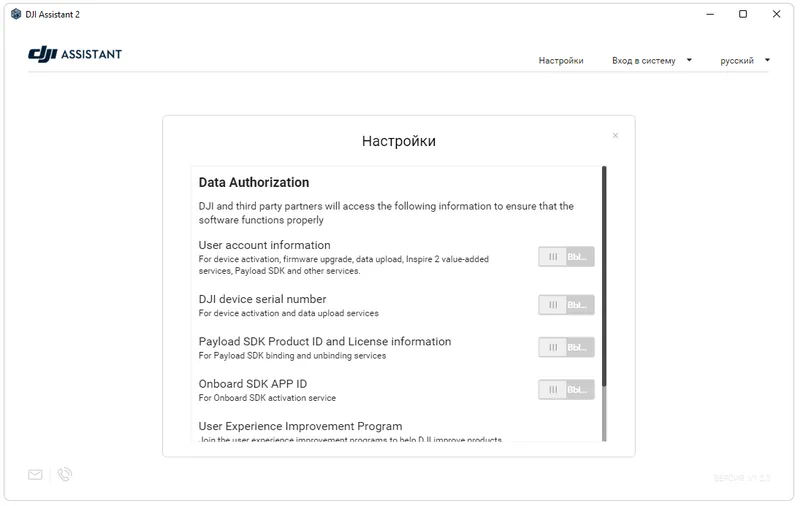Click the phone support icon
Viewport: 800px width, 506px height.
coord(65,475)
